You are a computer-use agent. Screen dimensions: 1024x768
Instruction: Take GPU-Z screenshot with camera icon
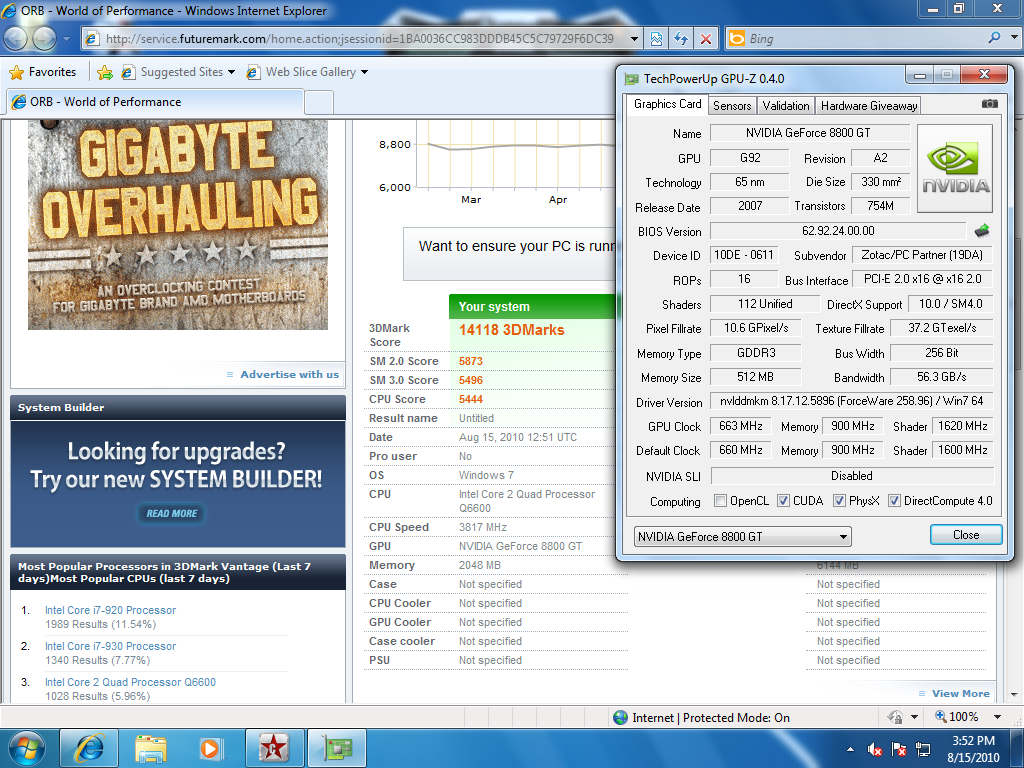(989, 104)
